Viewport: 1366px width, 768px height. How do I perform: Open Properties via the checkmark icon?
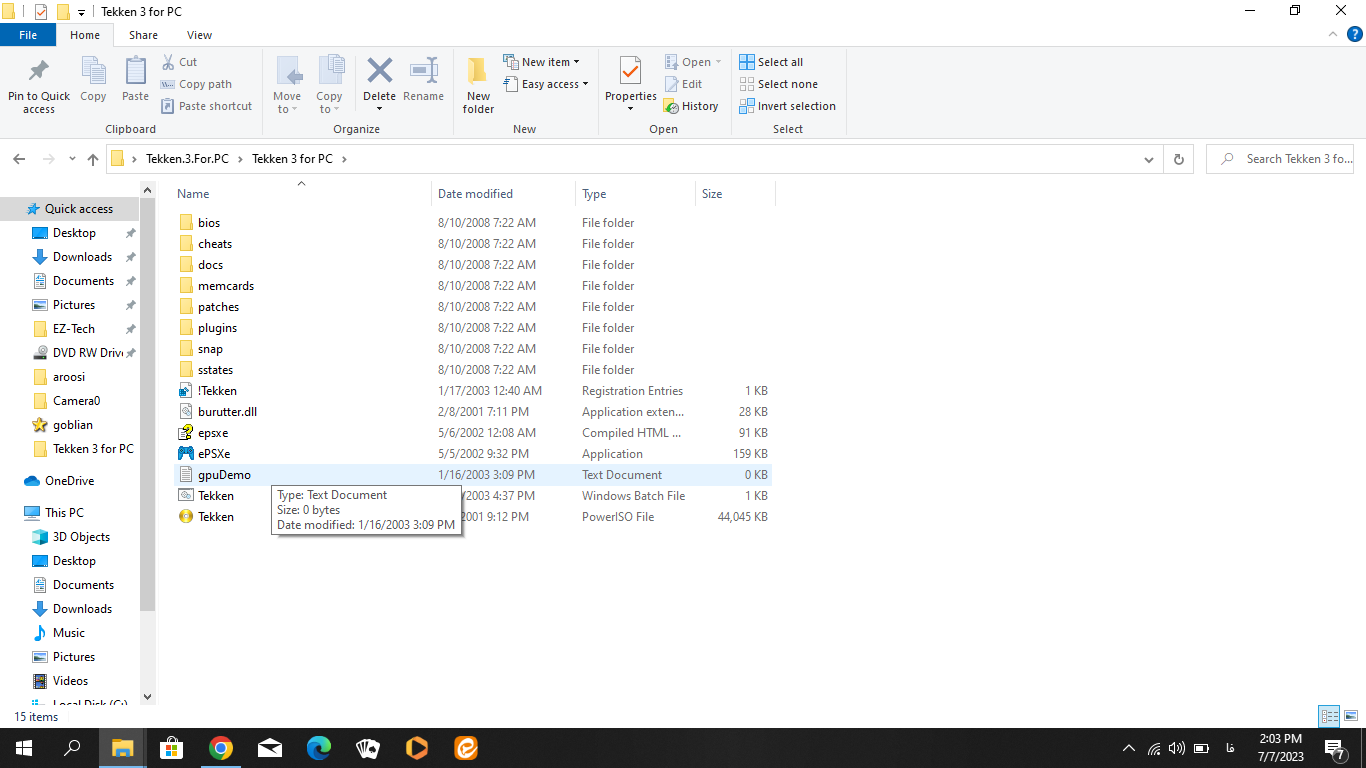click(630, 72)
